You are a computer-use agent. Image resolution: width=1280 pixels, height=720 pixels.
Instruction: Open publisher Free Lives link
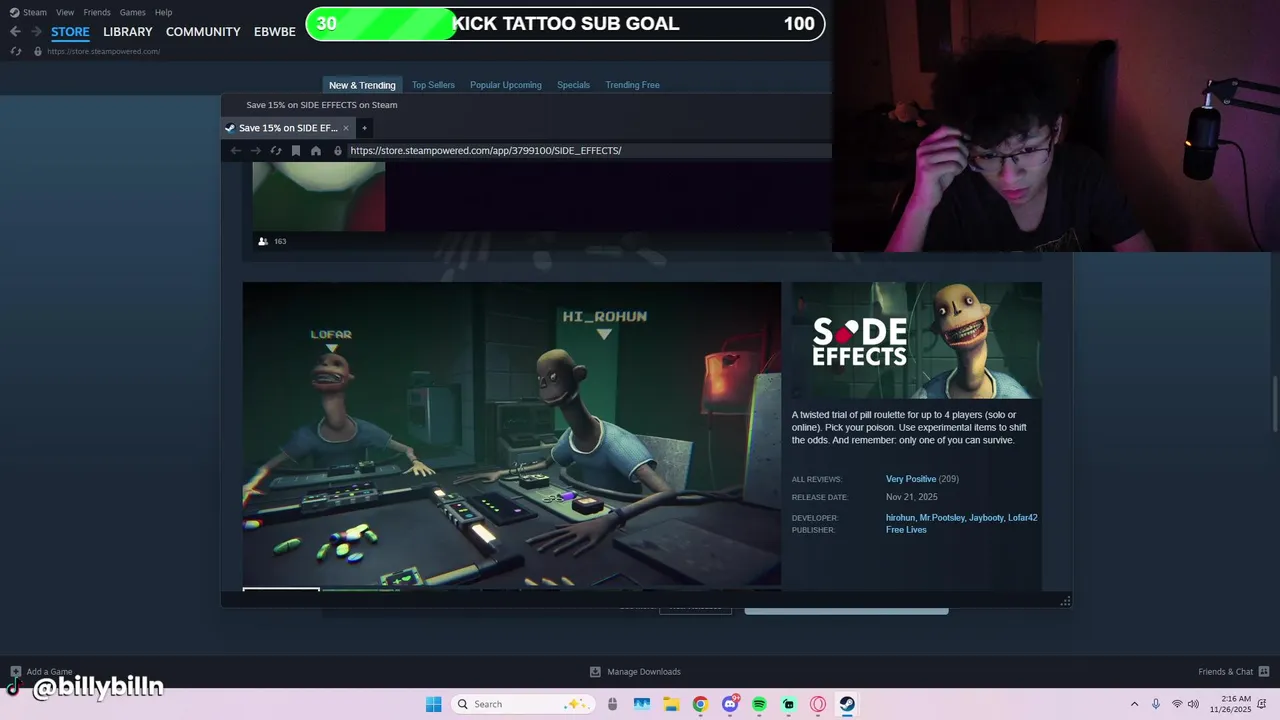coord(906,530)
